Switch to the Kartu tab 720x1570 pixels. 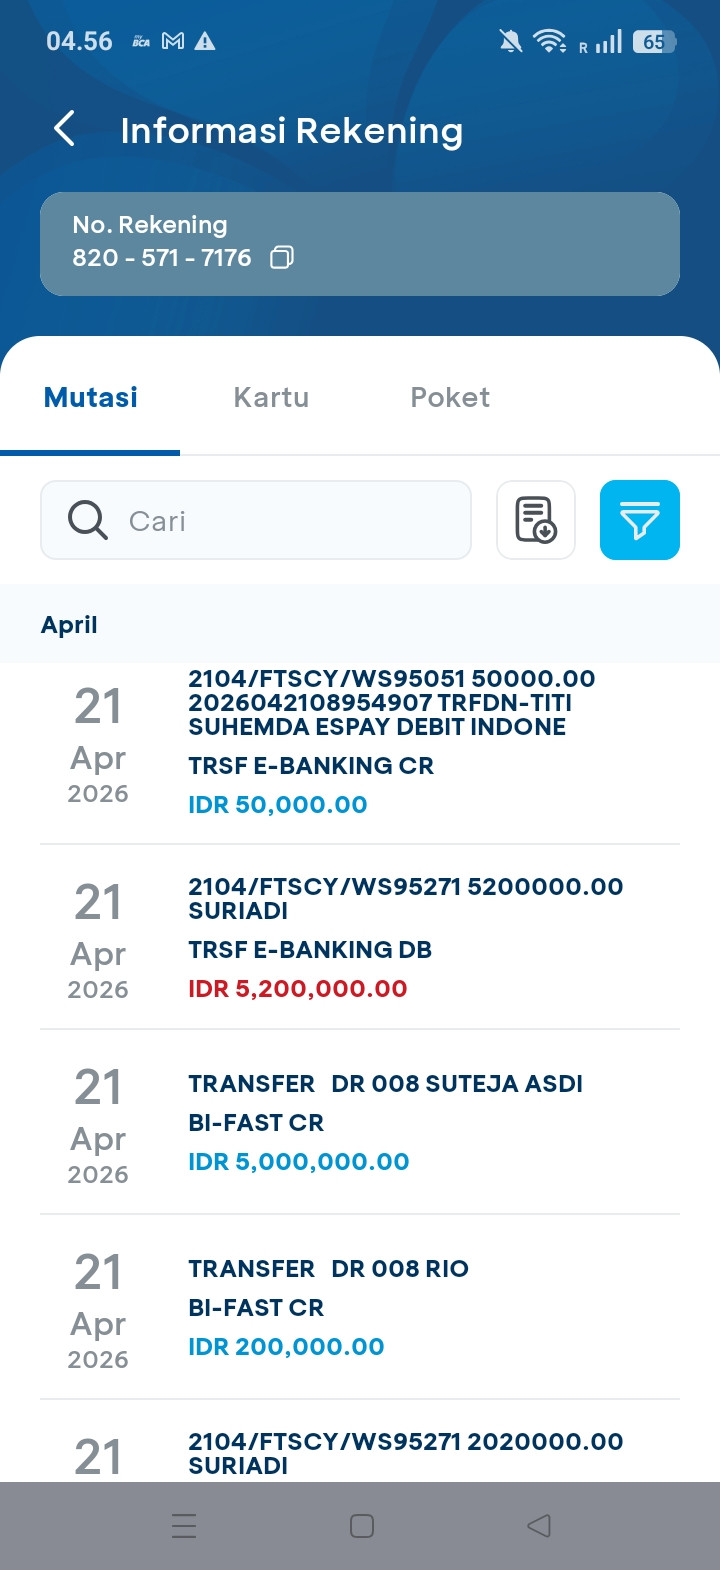coord(271,397)
